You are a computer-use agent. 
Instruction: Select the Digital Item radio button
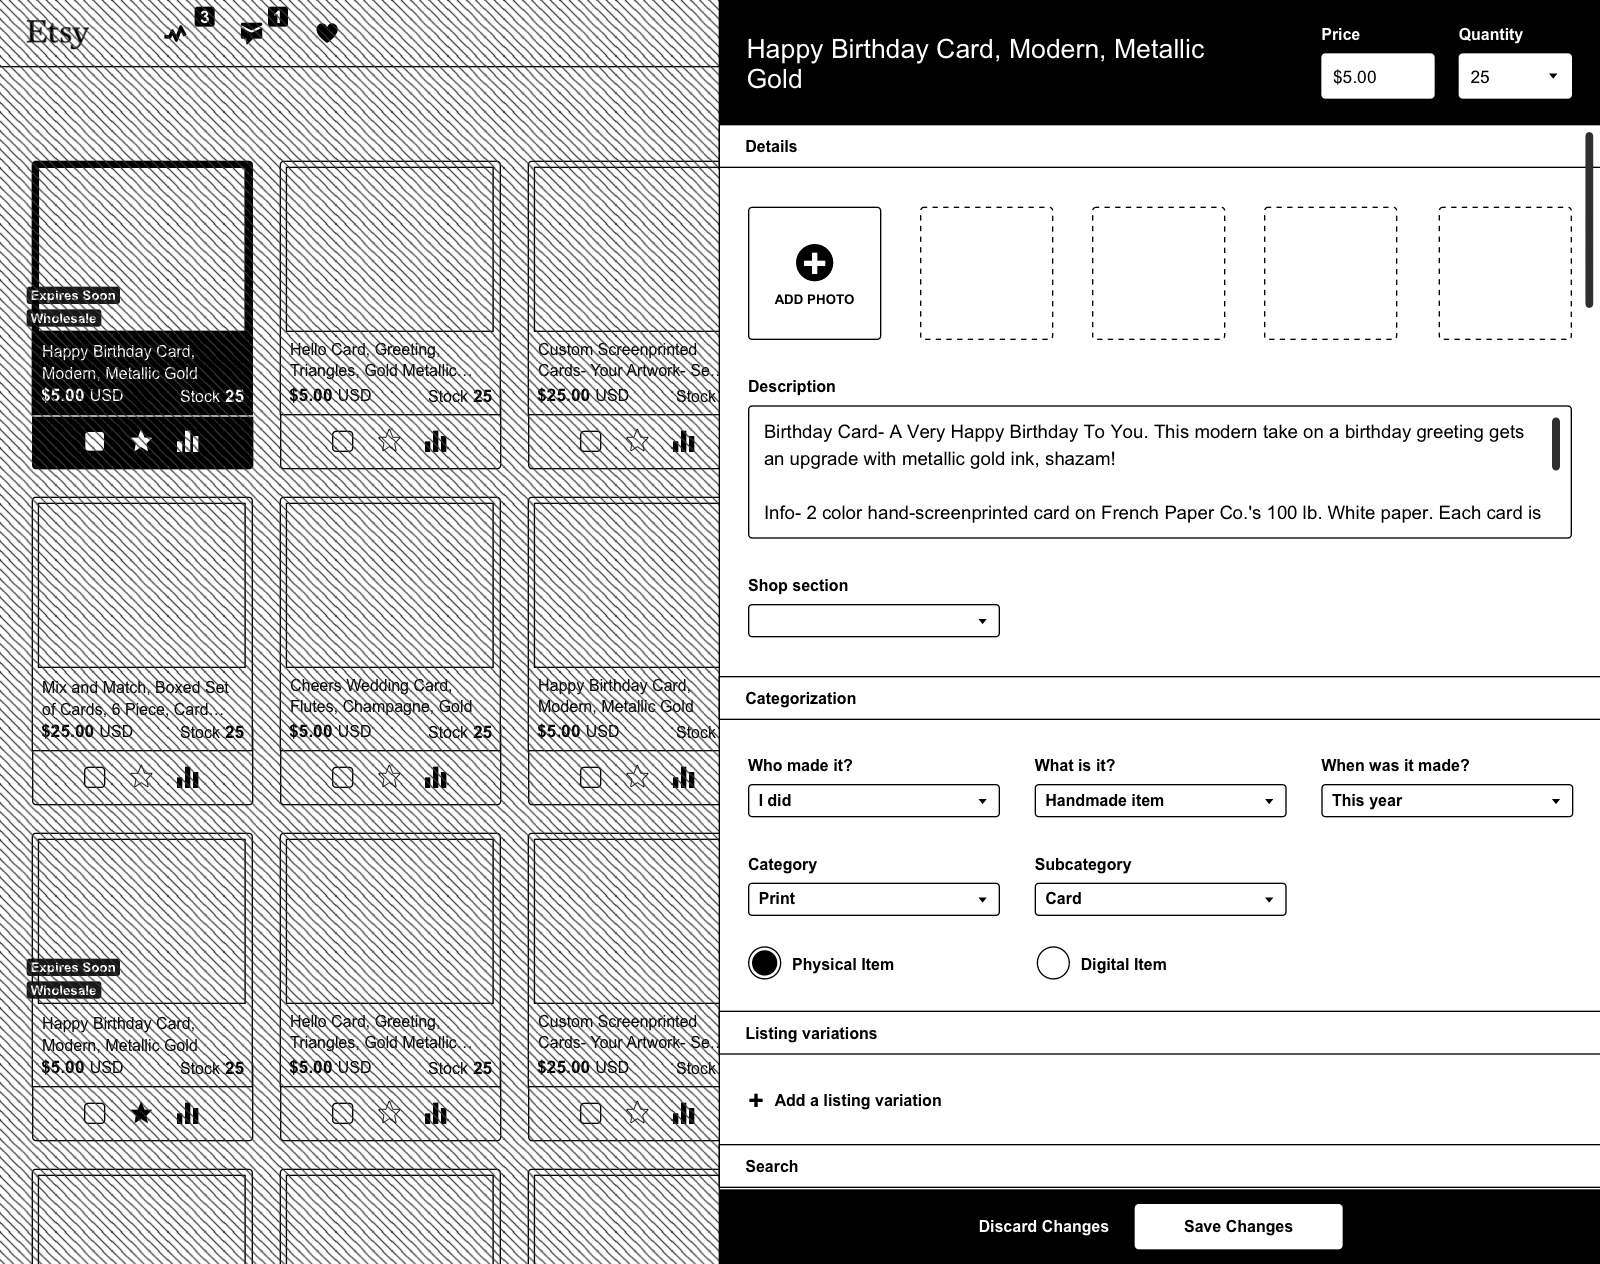(x=1053, y=963)
